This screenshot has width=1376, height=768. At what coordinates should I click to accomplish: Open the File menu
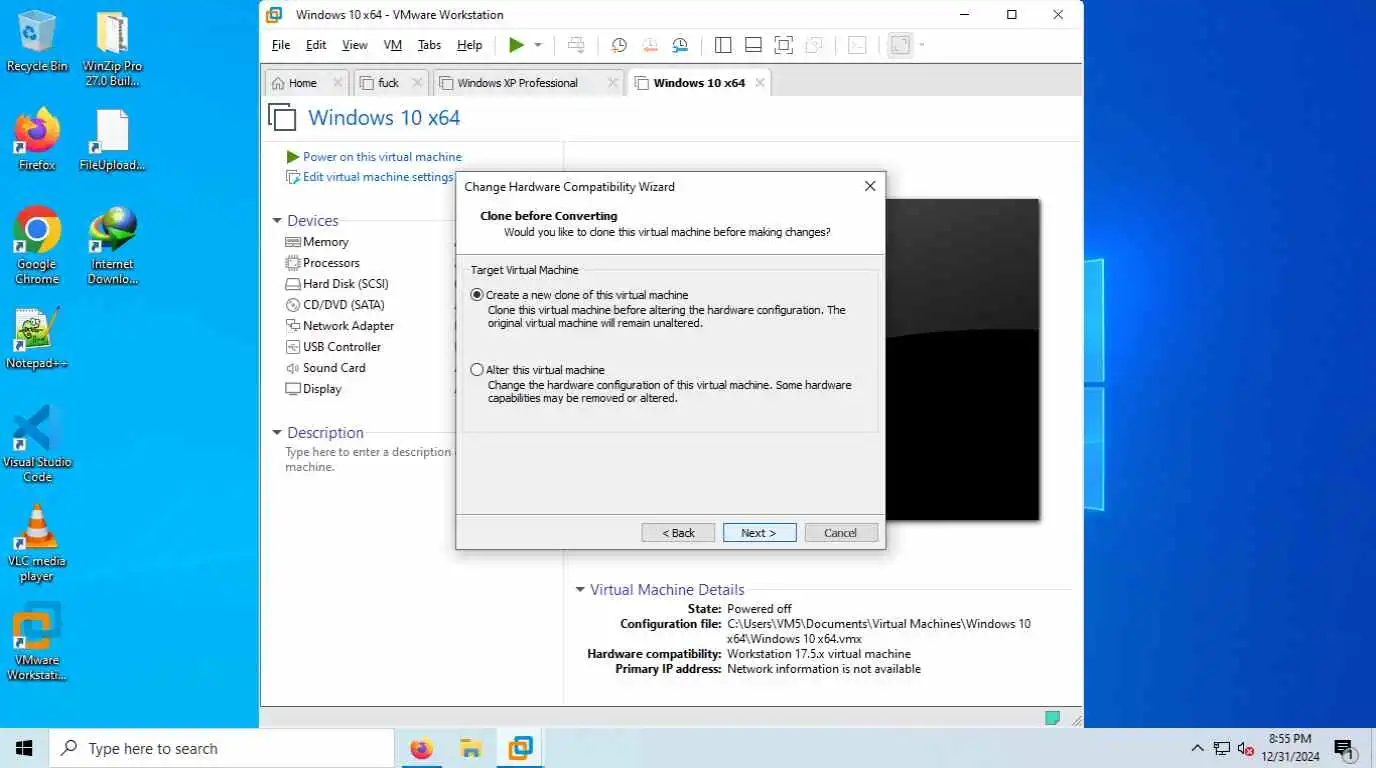click(x=281, y=45)
